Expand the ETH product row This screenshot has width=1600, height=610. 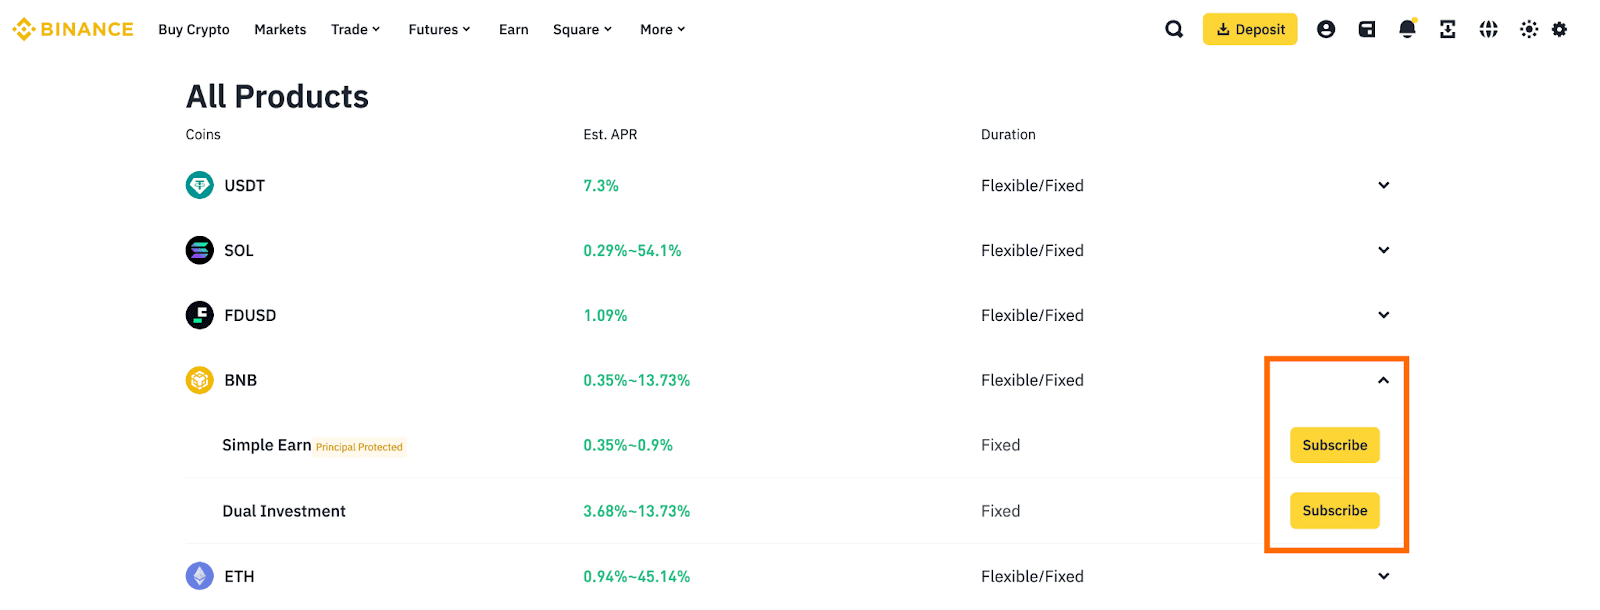click(x=1383, y=576)
